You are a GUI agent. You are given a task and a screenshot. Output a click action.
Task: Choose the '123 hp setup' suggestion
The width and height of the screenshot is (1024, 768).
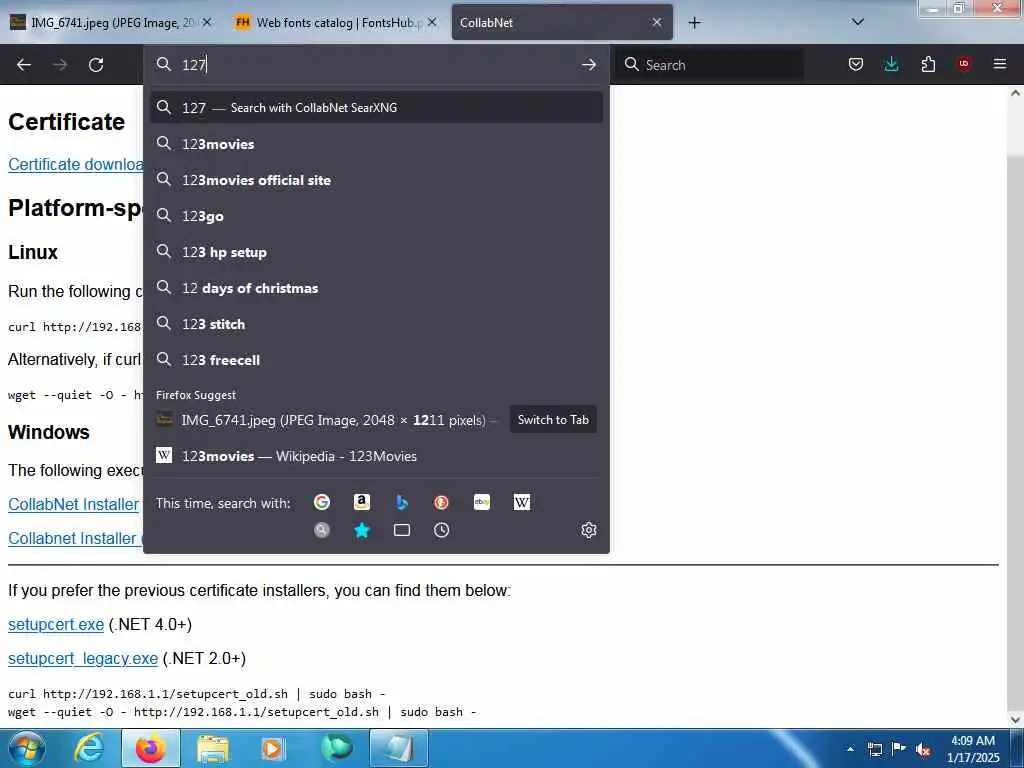[376, 252]
